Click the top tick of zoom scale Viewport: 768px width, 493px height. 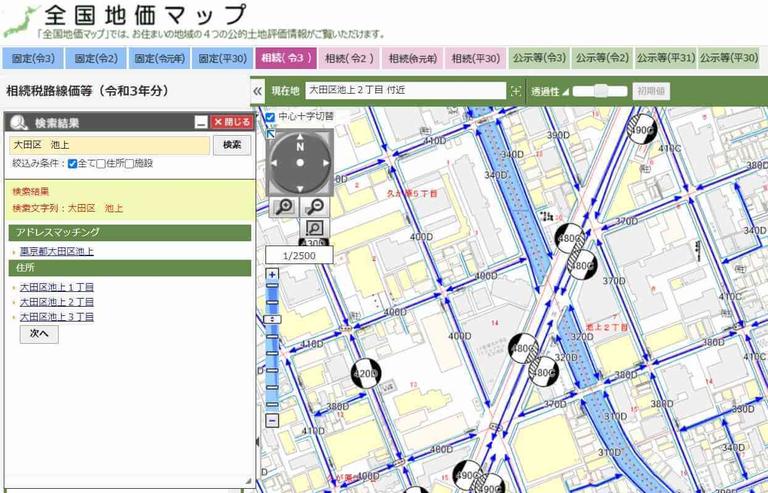pyautogui.click(x=272, y=286)
